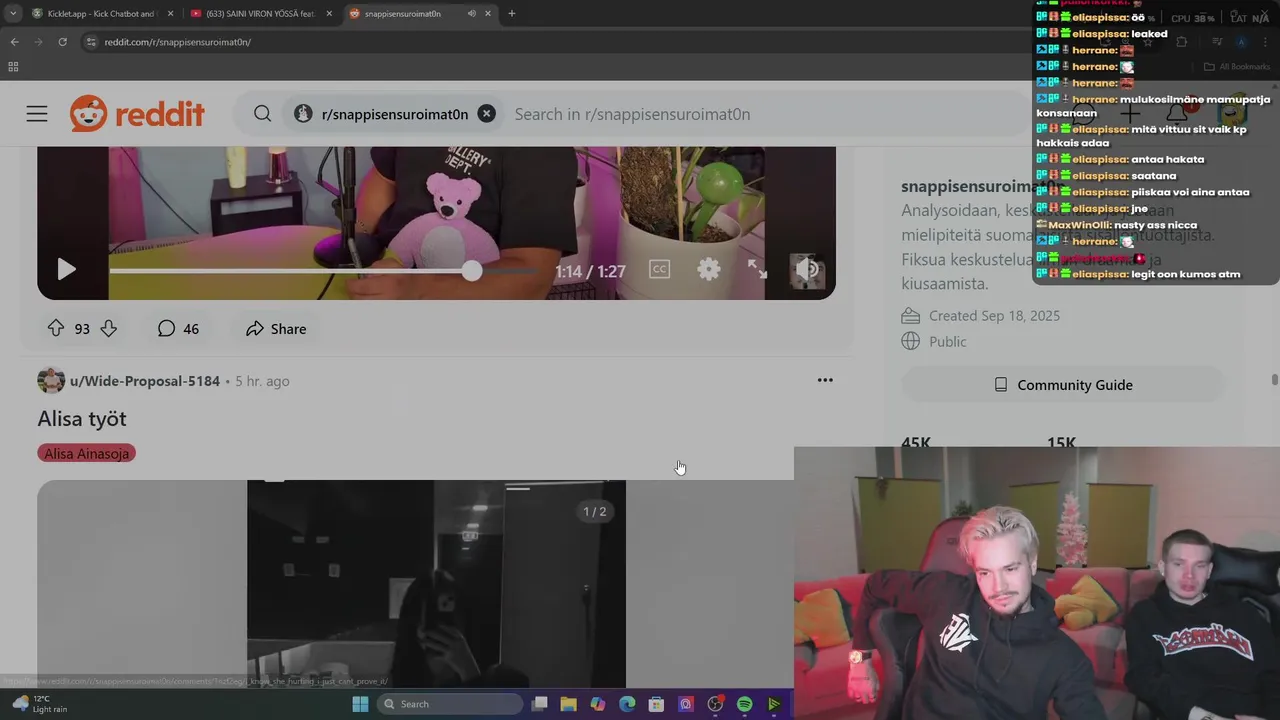Click the Windows taskbar Search box
The width and height of the screenshot is (1280, 720).
point(451,704)
